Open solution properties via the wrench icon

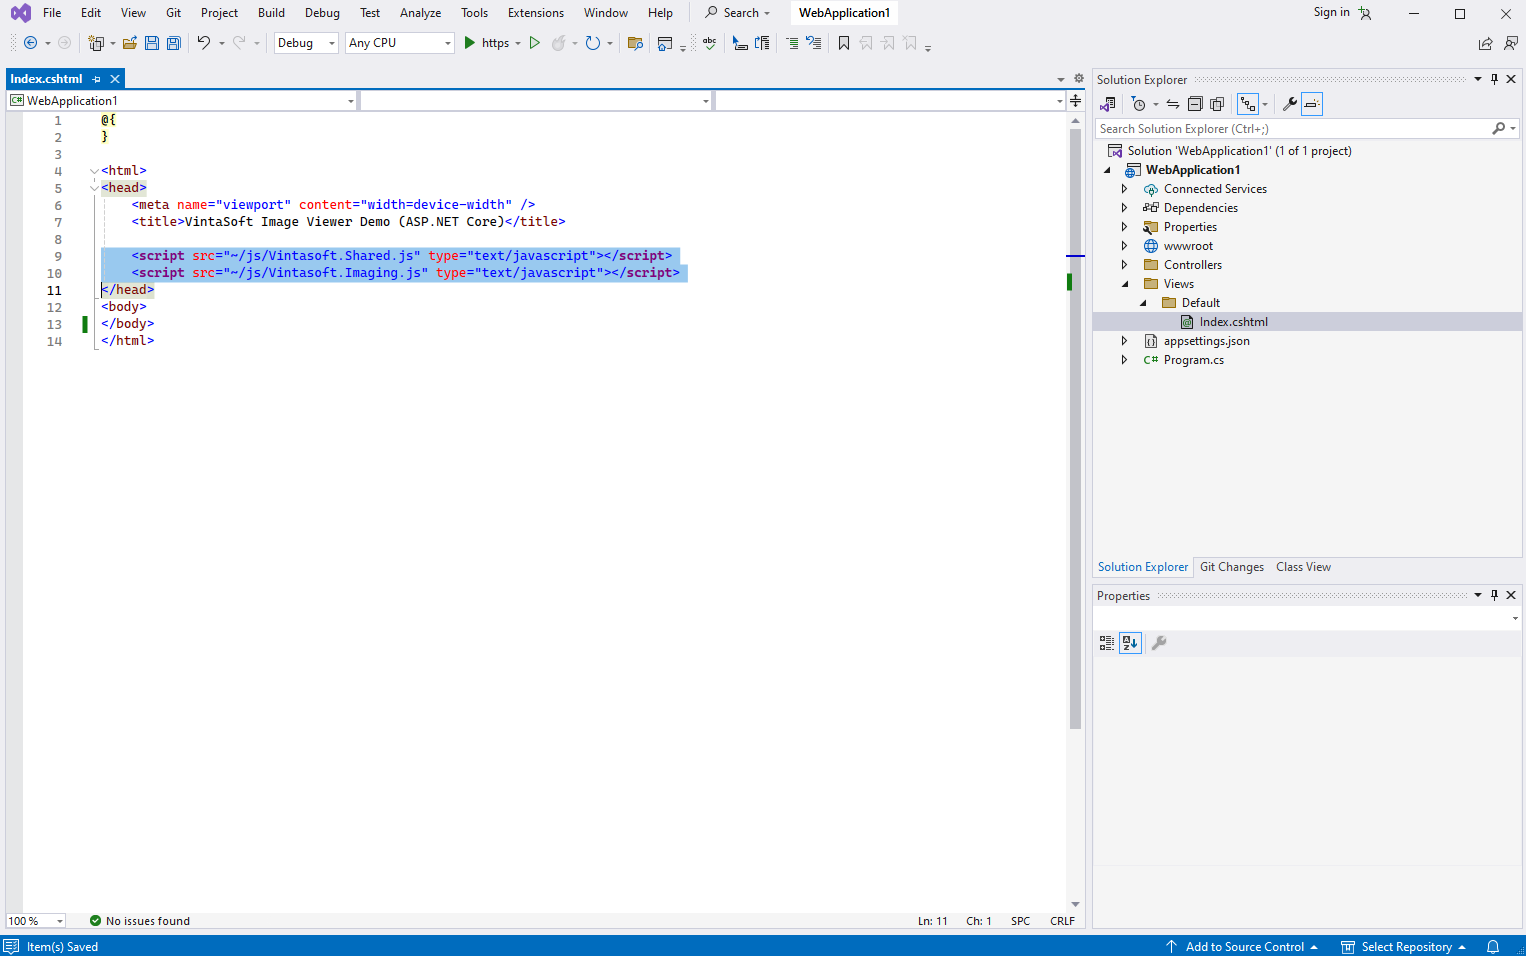pos(1290,104)
